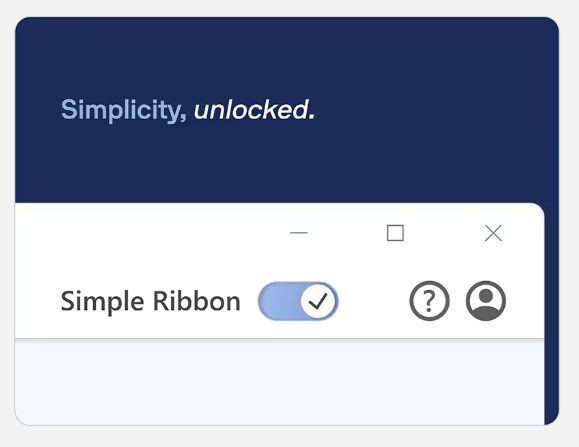The width and height of the screenshot is (579, 447).
Task: Click the italic "unlocked." text
Action: click(254, 110)
